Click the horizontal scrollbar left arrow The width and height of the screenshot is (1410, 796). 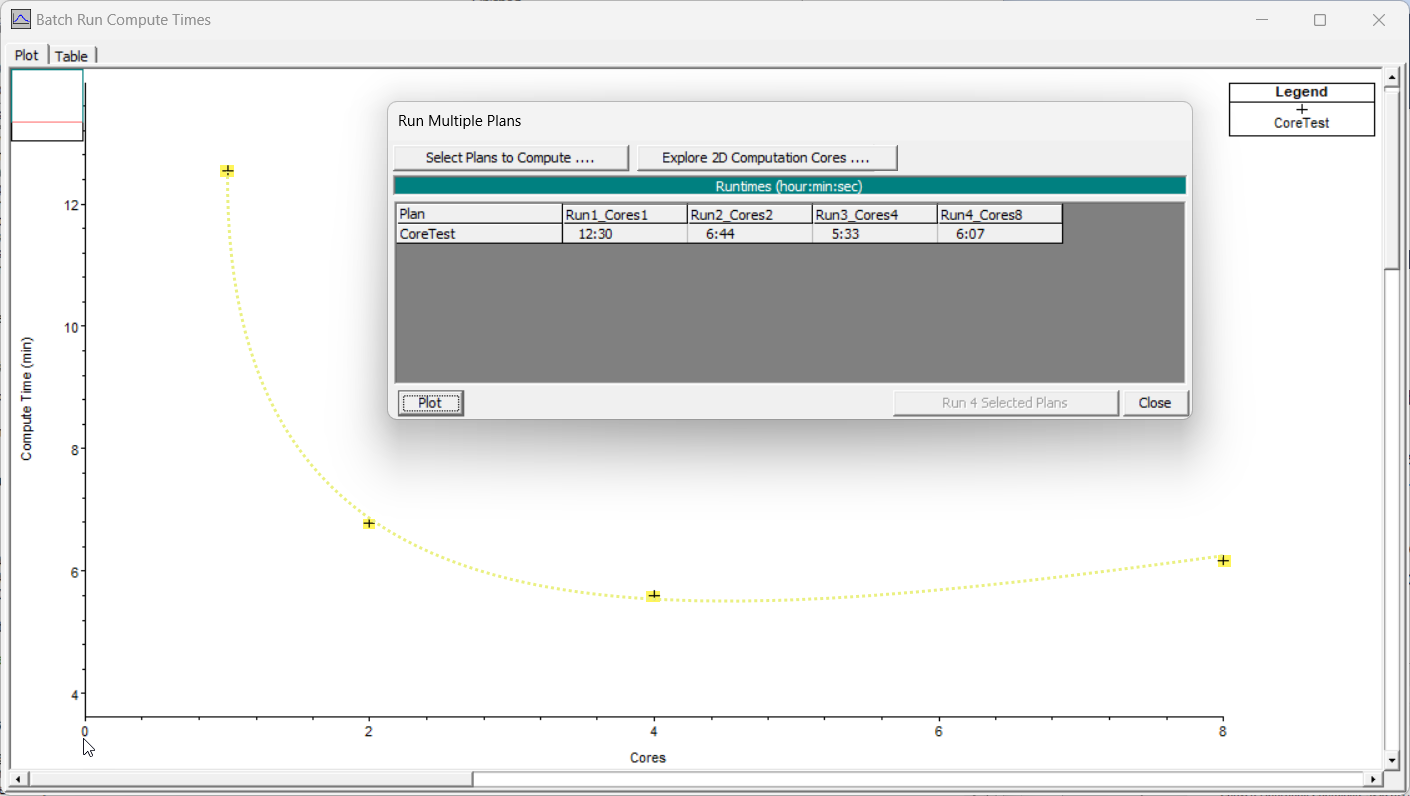point(18,779)
